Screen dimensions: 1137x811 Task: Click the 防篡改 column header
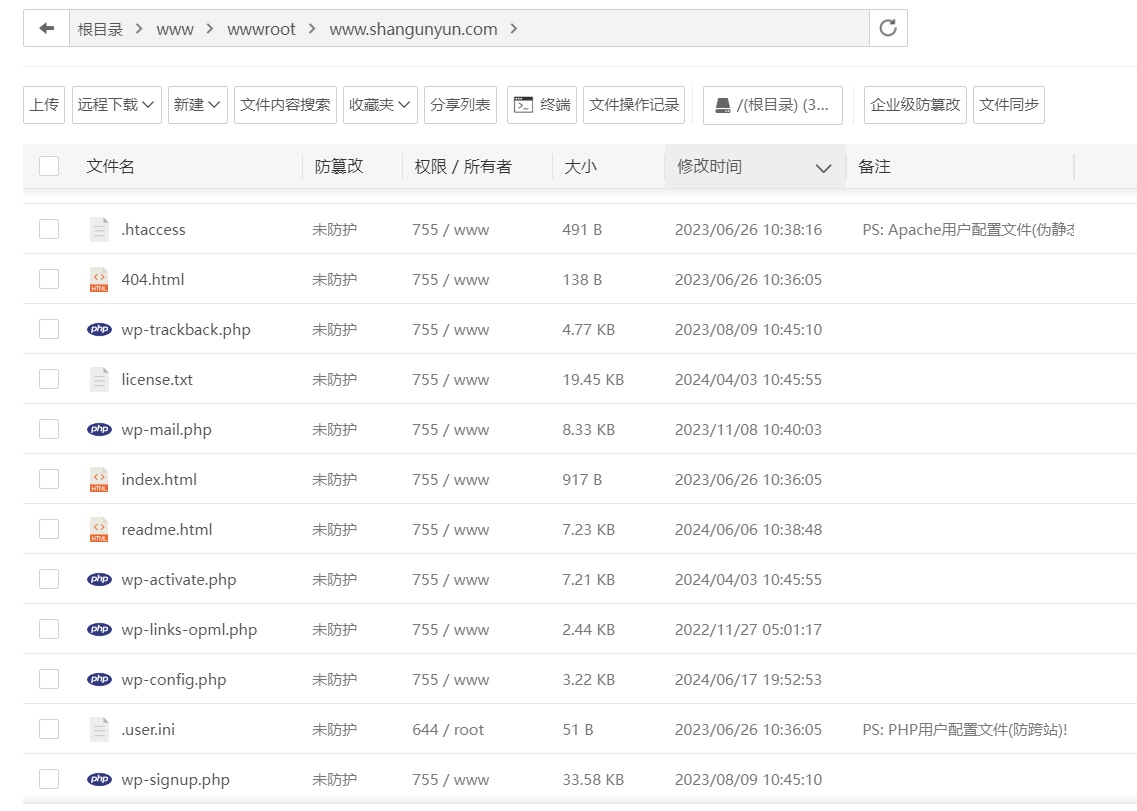click(339, 167)
